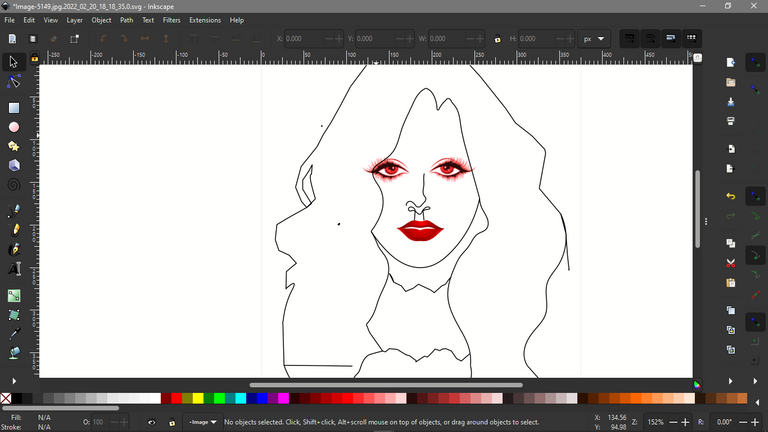768x432 pixels.
Task: Click the Cut scissors icon
Action: (730, 263)
